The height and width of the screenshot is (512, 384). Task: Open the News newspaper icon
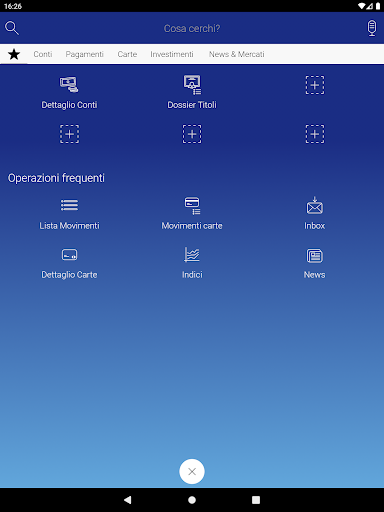pos(315,256)
